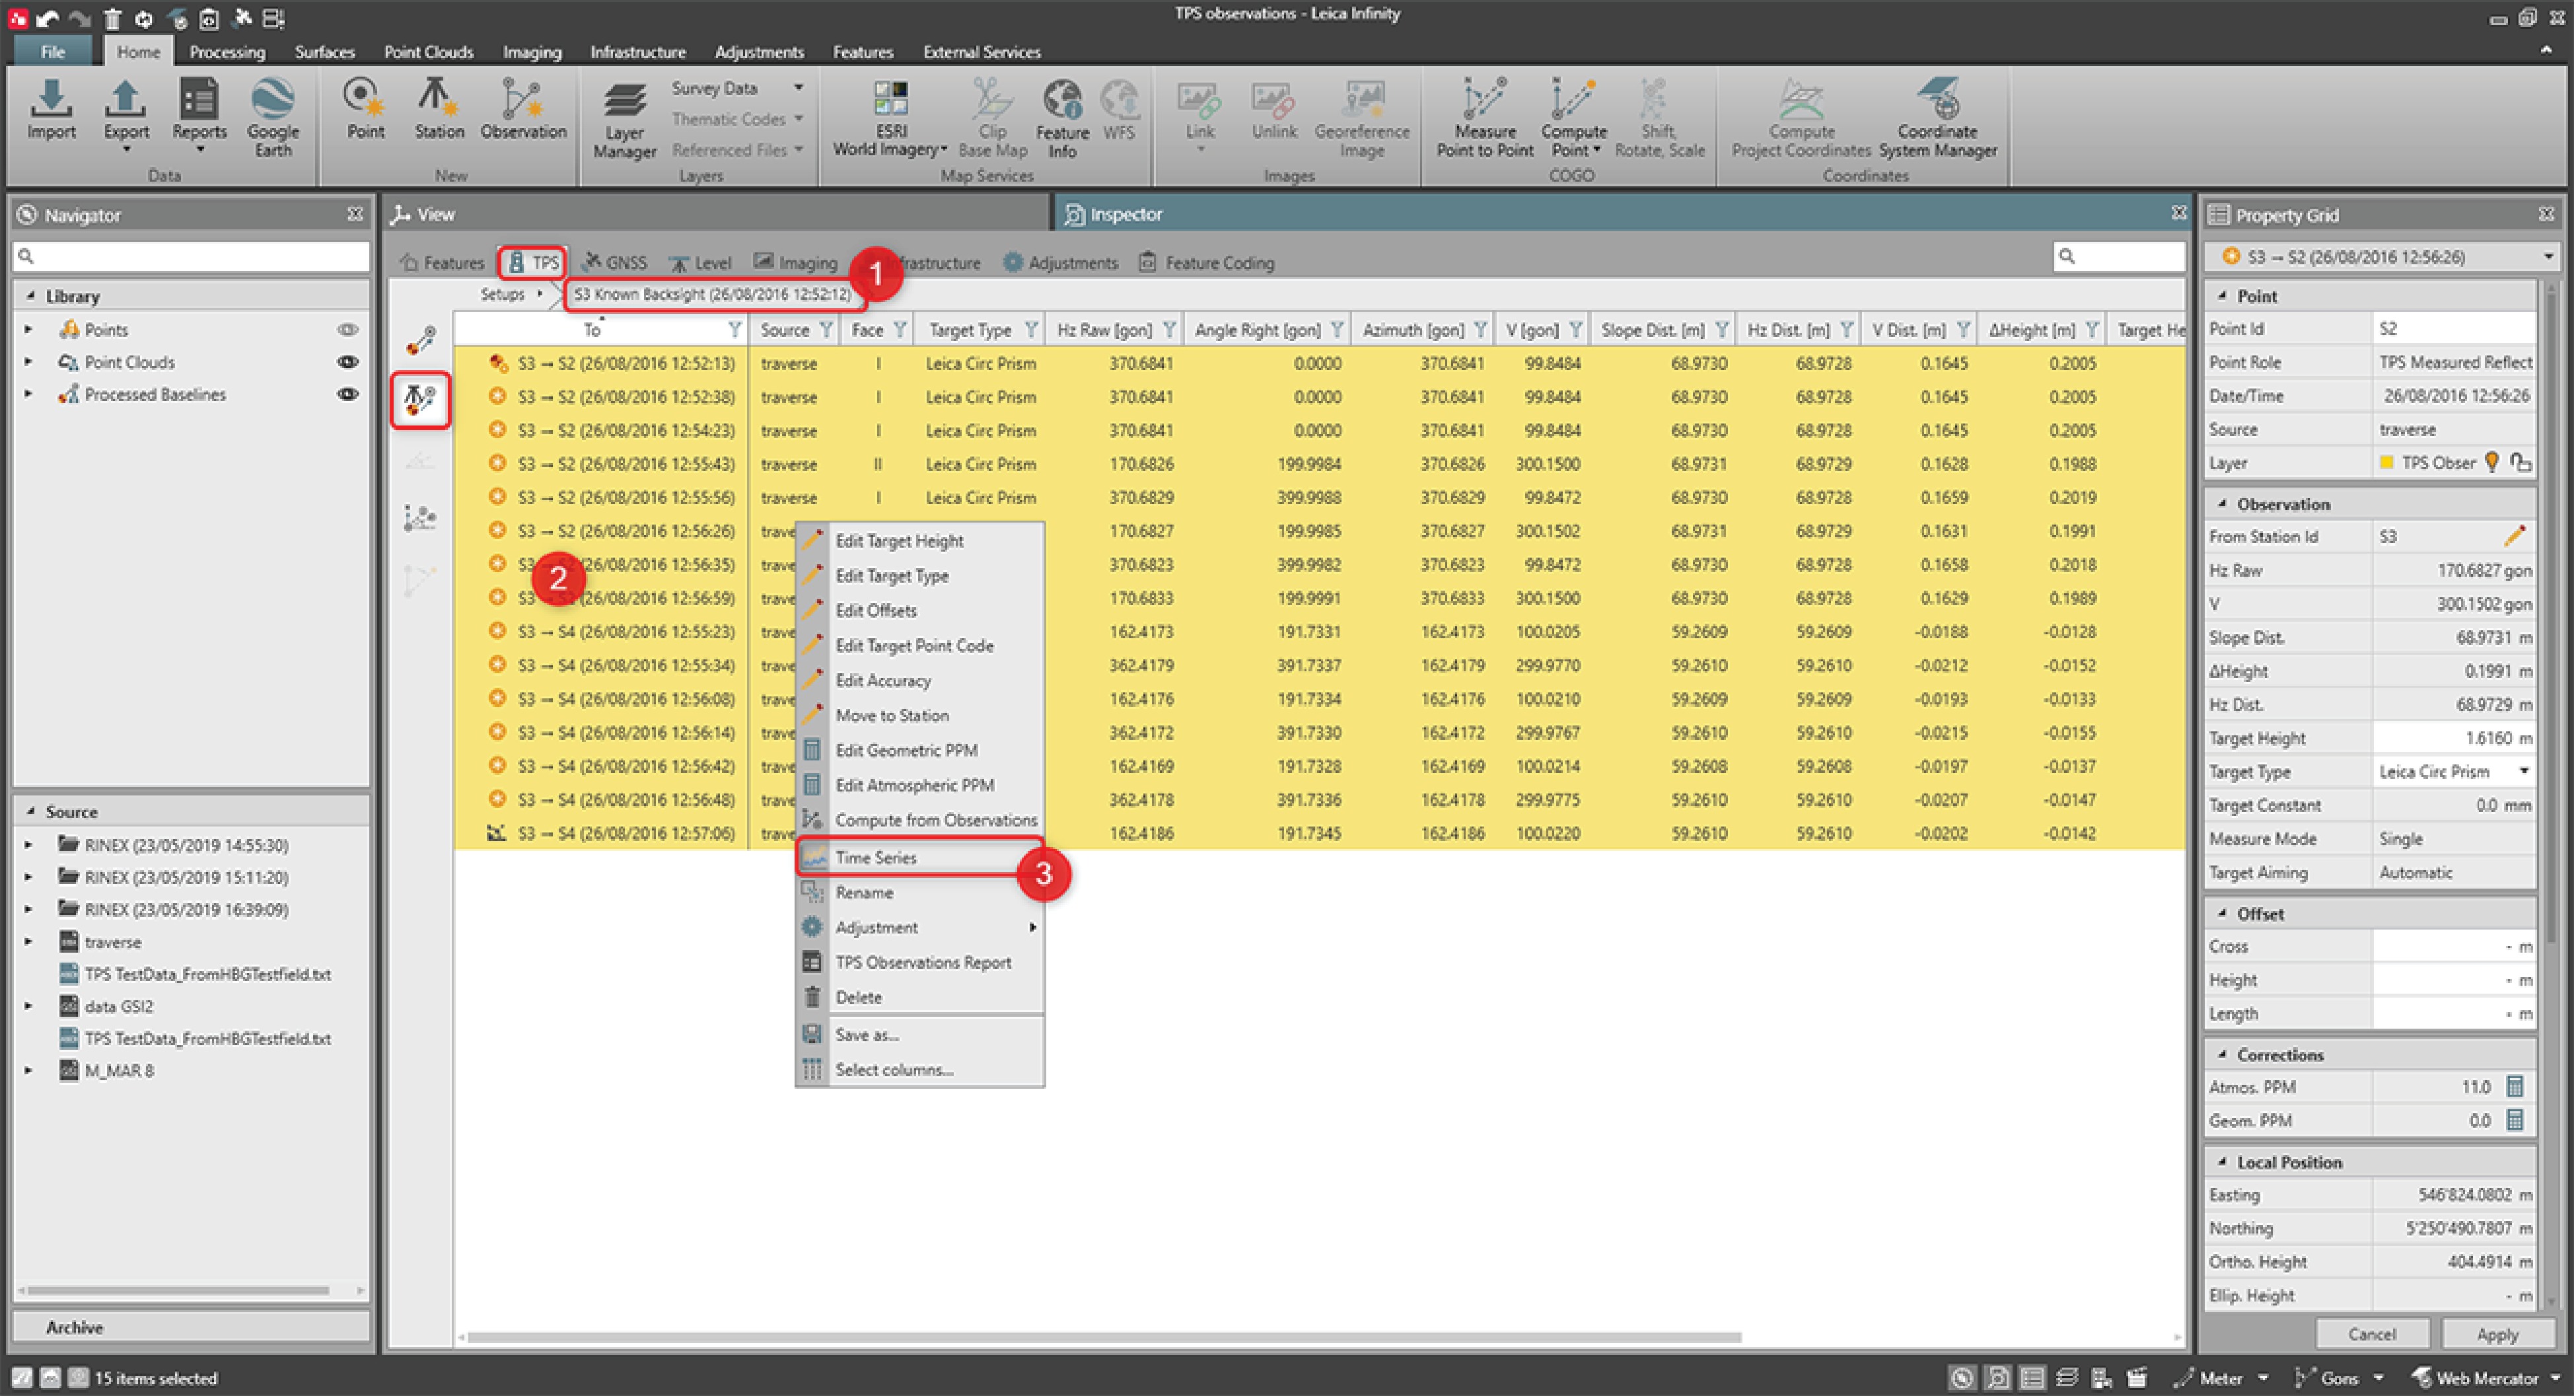Open ESRI World Imagery map service
2576x1396 pixels.
[x=890, y=118]
